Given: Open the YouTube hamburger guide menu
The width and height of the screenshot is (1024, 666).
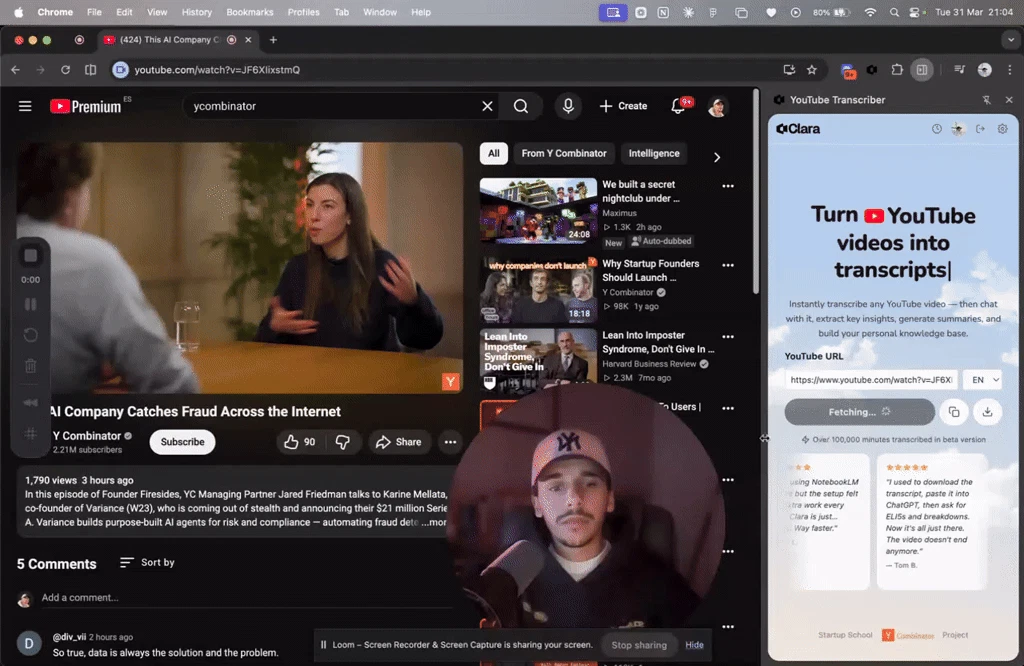Looking at the screenshot, I should click(x=25, y=106).
